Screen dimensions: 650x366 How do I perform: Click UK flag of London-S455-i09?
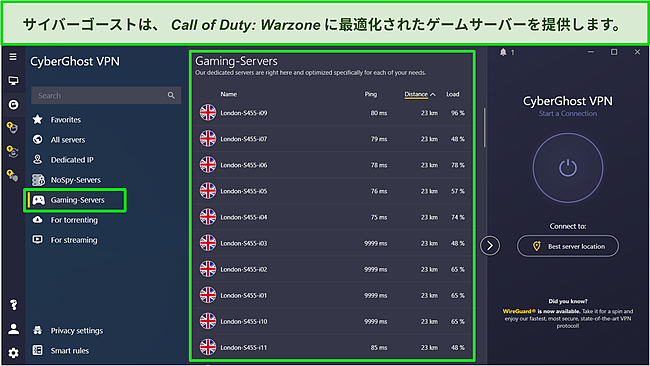(x=208, y=113)
